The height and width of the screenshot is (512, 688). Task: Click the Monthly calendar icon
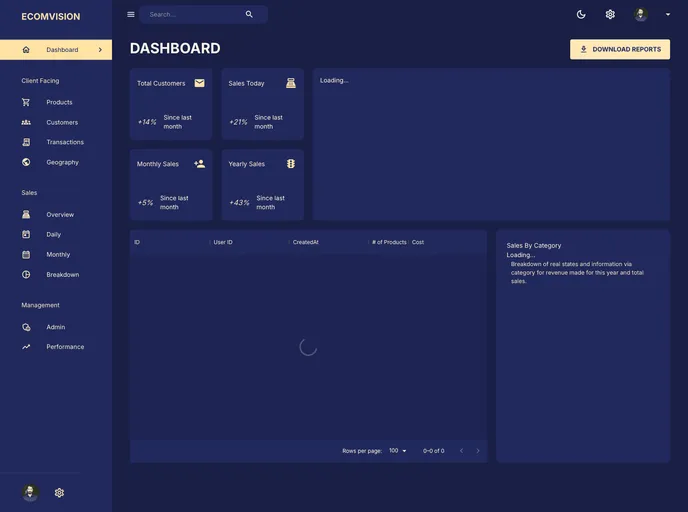tap(26, 254)
